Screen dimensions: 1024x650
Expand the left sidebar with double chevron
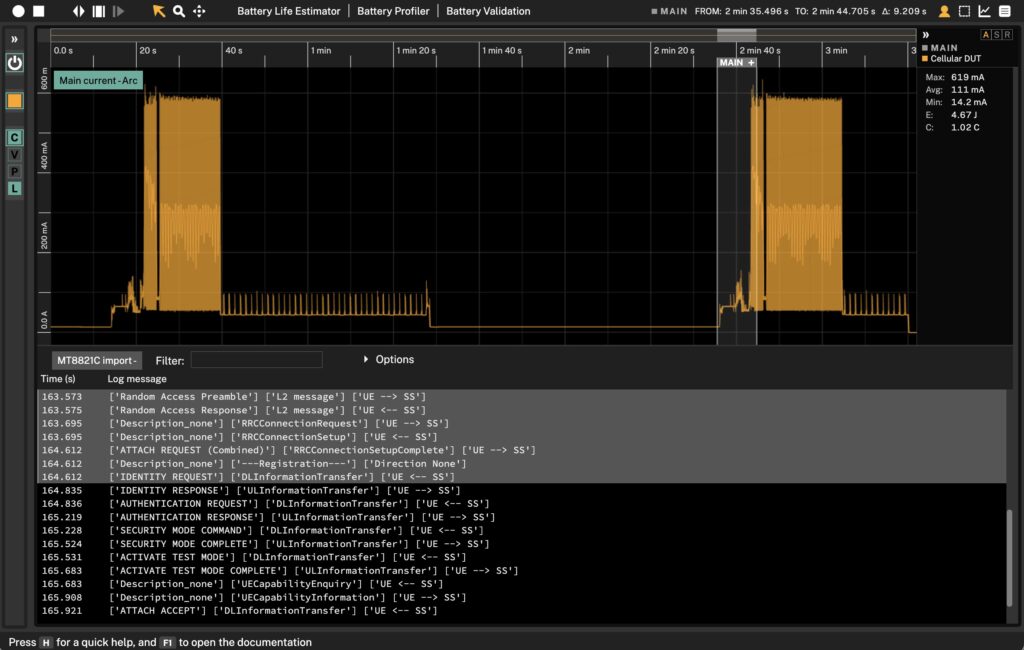pyautogui.click(x=15, y=39)
